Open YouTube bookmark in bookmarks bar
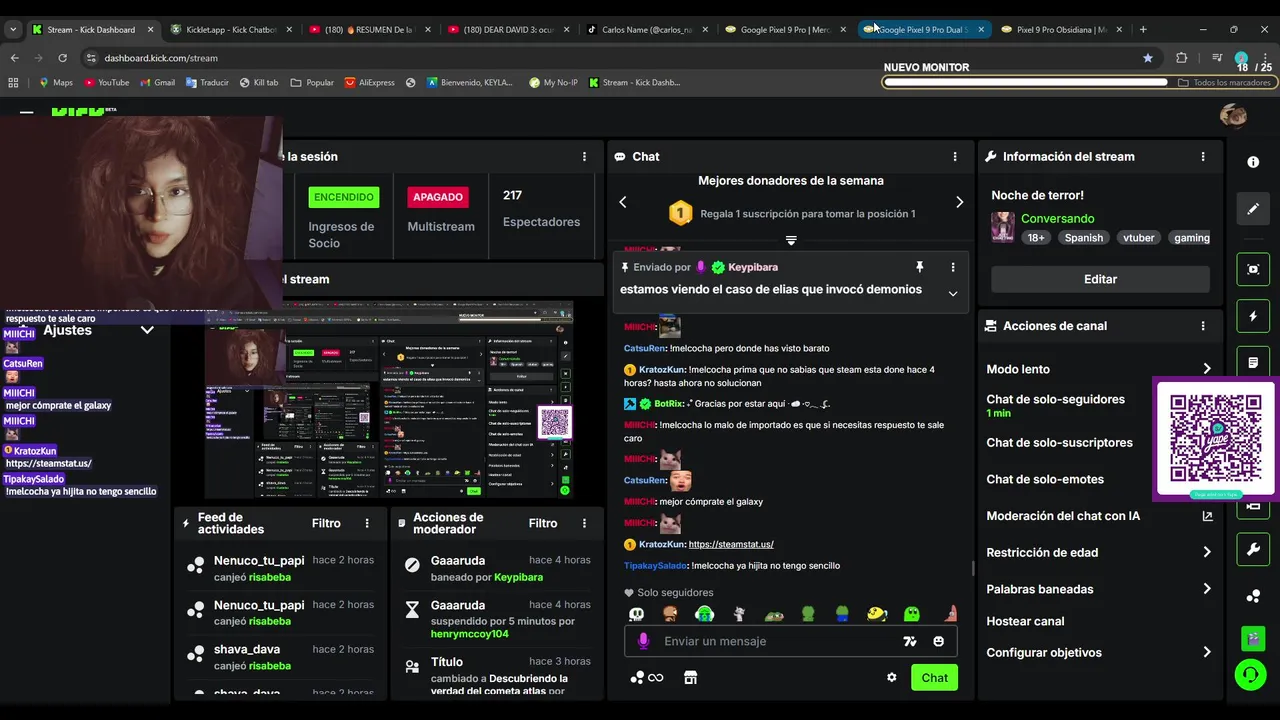This screenshot has width=1280, height=720. [x=106, y=83]
